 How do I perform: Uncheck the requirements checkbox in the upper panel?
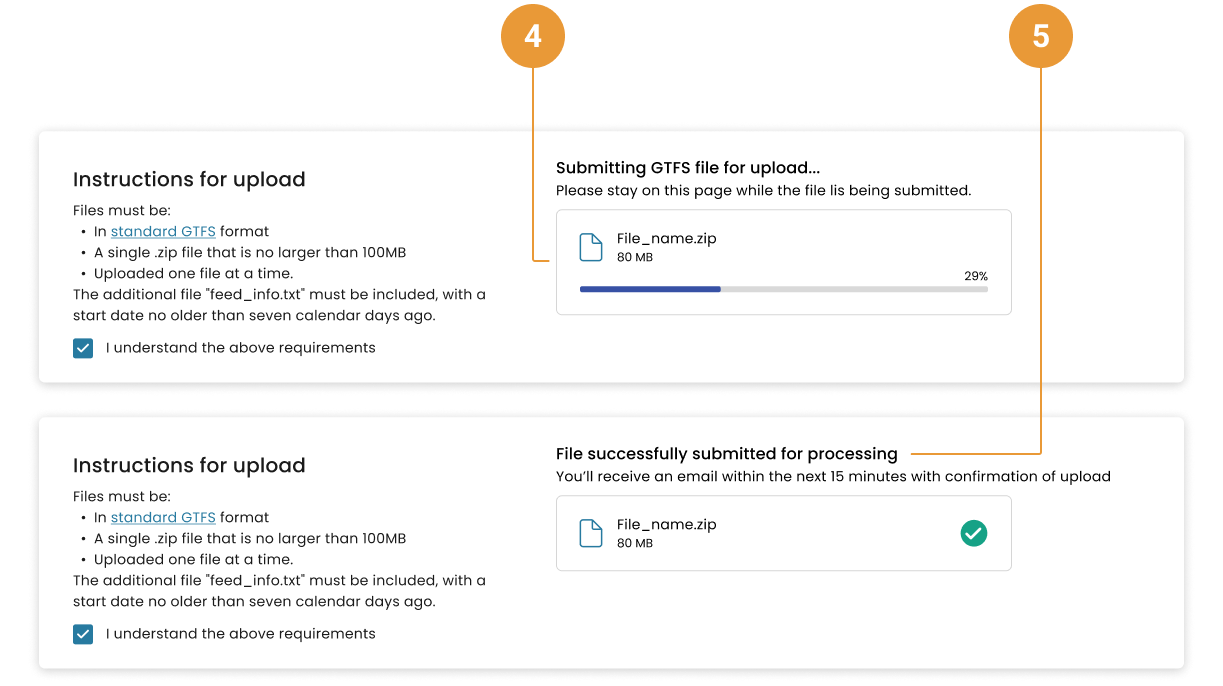83,348
